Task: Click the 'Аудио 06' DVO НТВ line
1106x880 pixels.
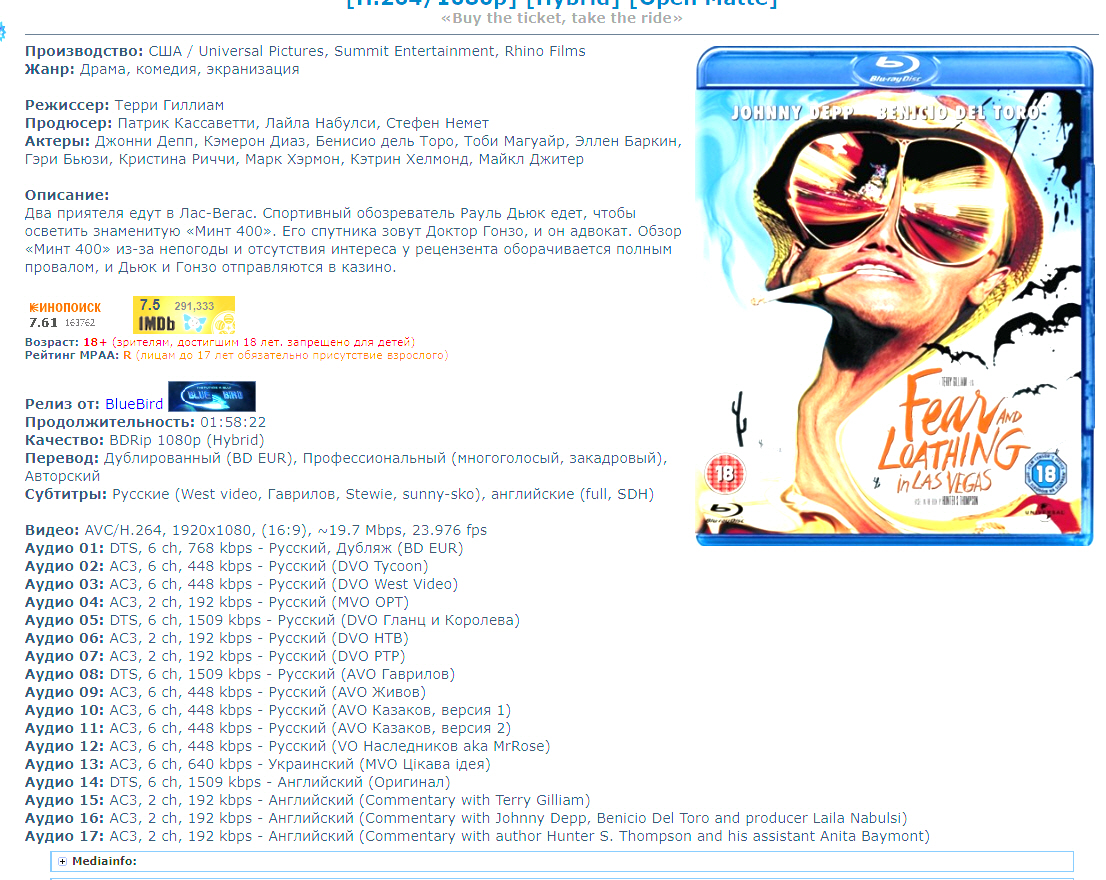Action: 217,638
